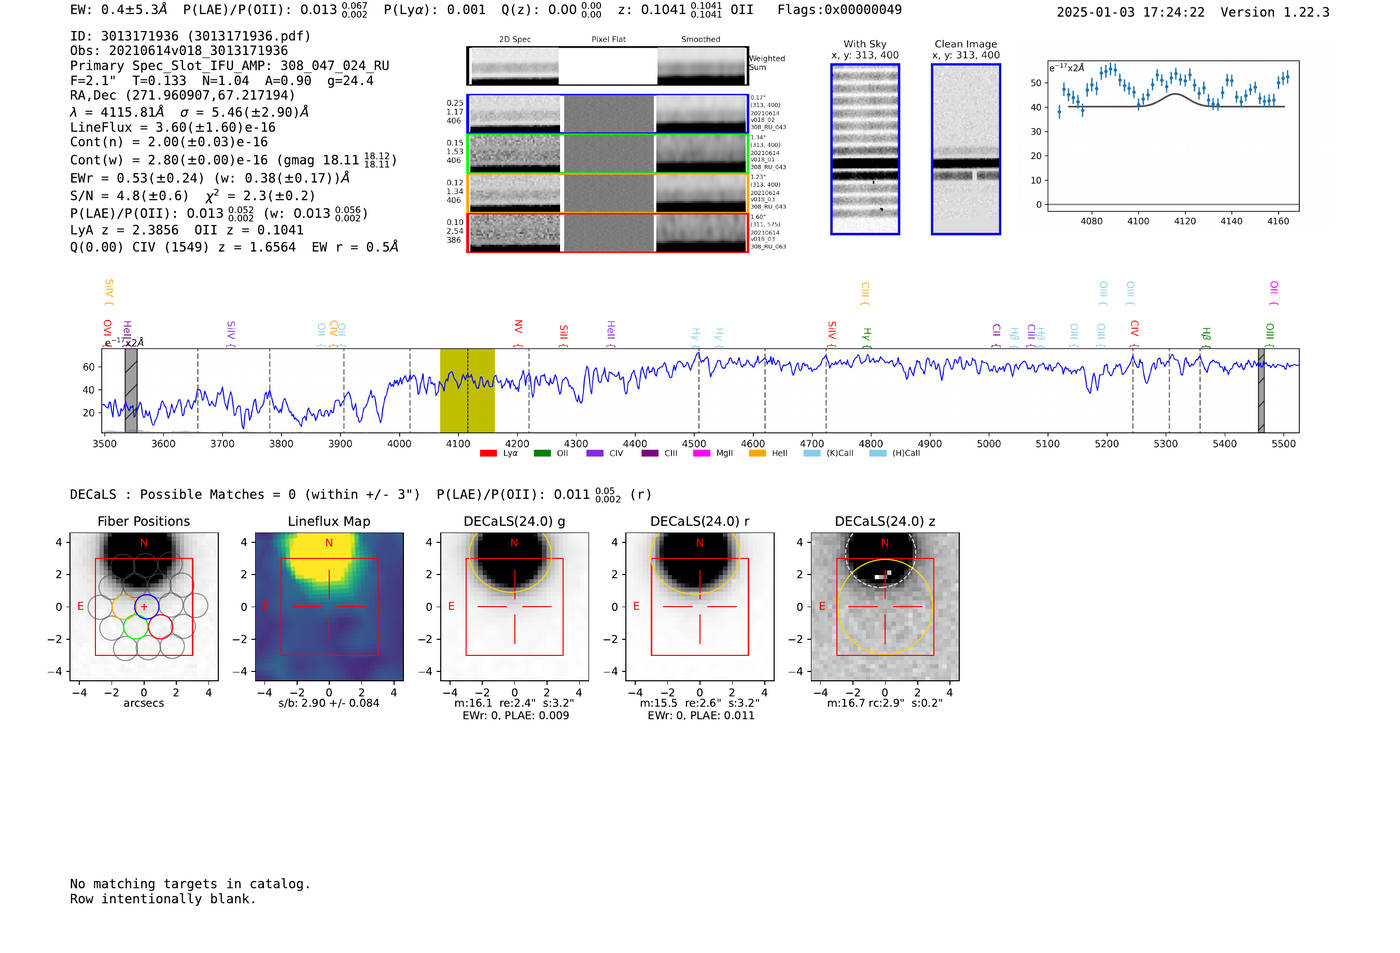Click the Weighted Sum 2D spectrum strip
Image resolution: width=1400 pixels, height=953 pixels.
point(607,66)
